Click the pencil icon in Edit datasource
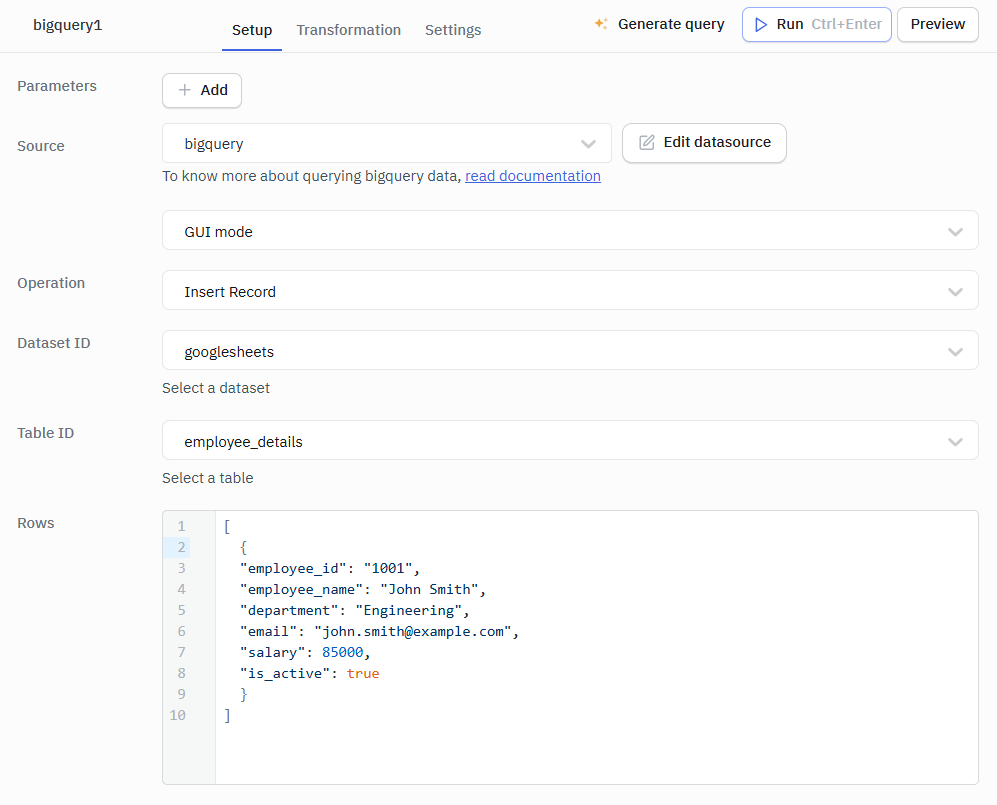This screenshot has height=805, width=997. point(647,142)
